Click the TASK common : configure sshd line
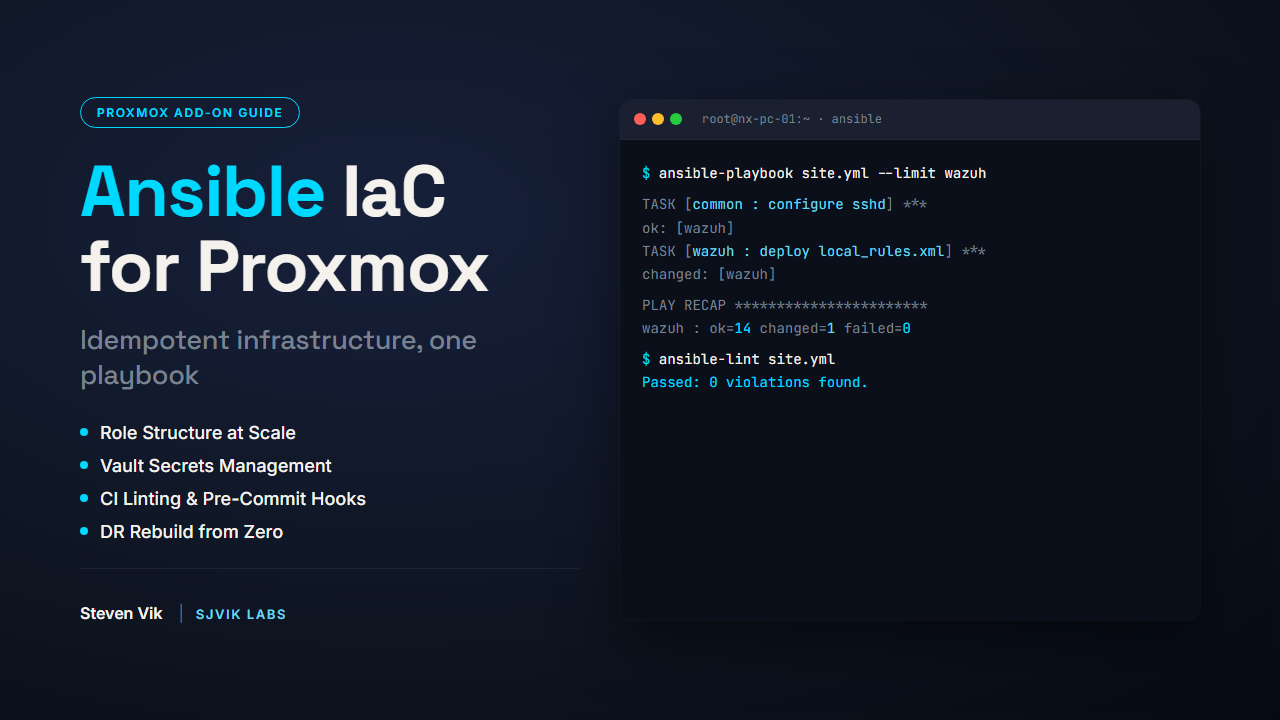The image size is (1280, 720). tap(785, 205)
